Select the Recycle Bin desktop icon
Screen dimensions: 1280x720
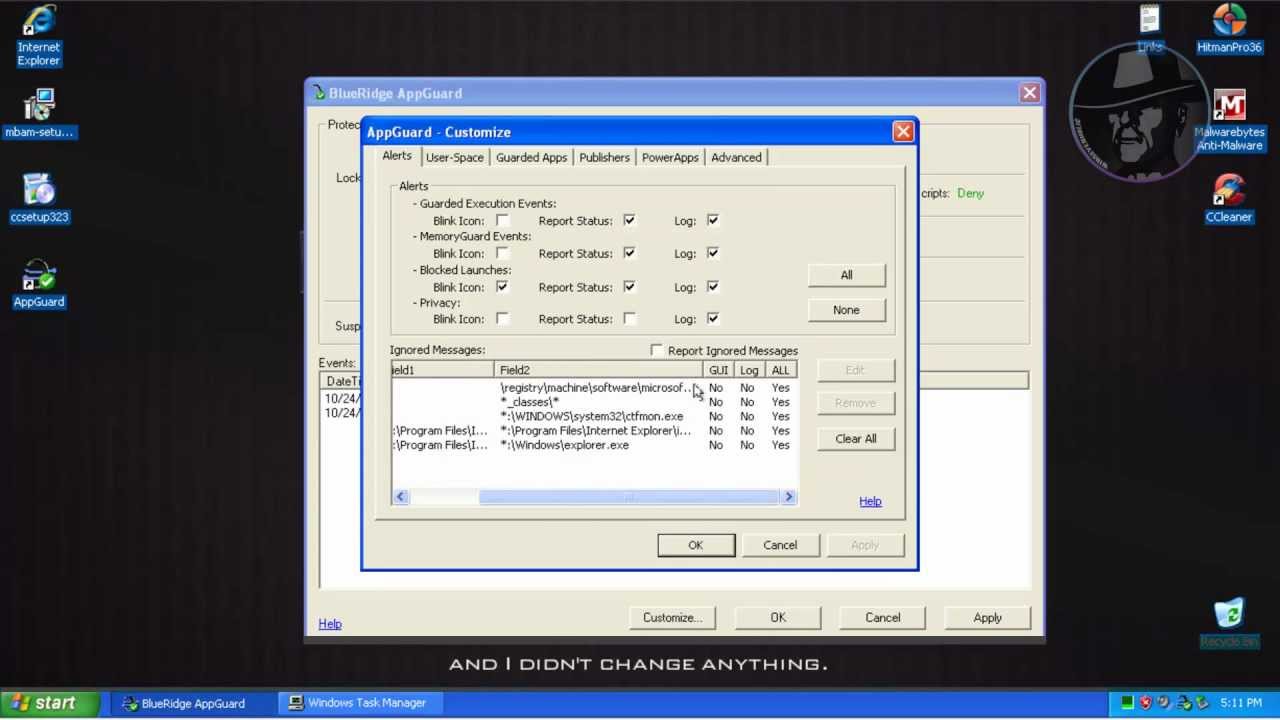pos(1229,624)
